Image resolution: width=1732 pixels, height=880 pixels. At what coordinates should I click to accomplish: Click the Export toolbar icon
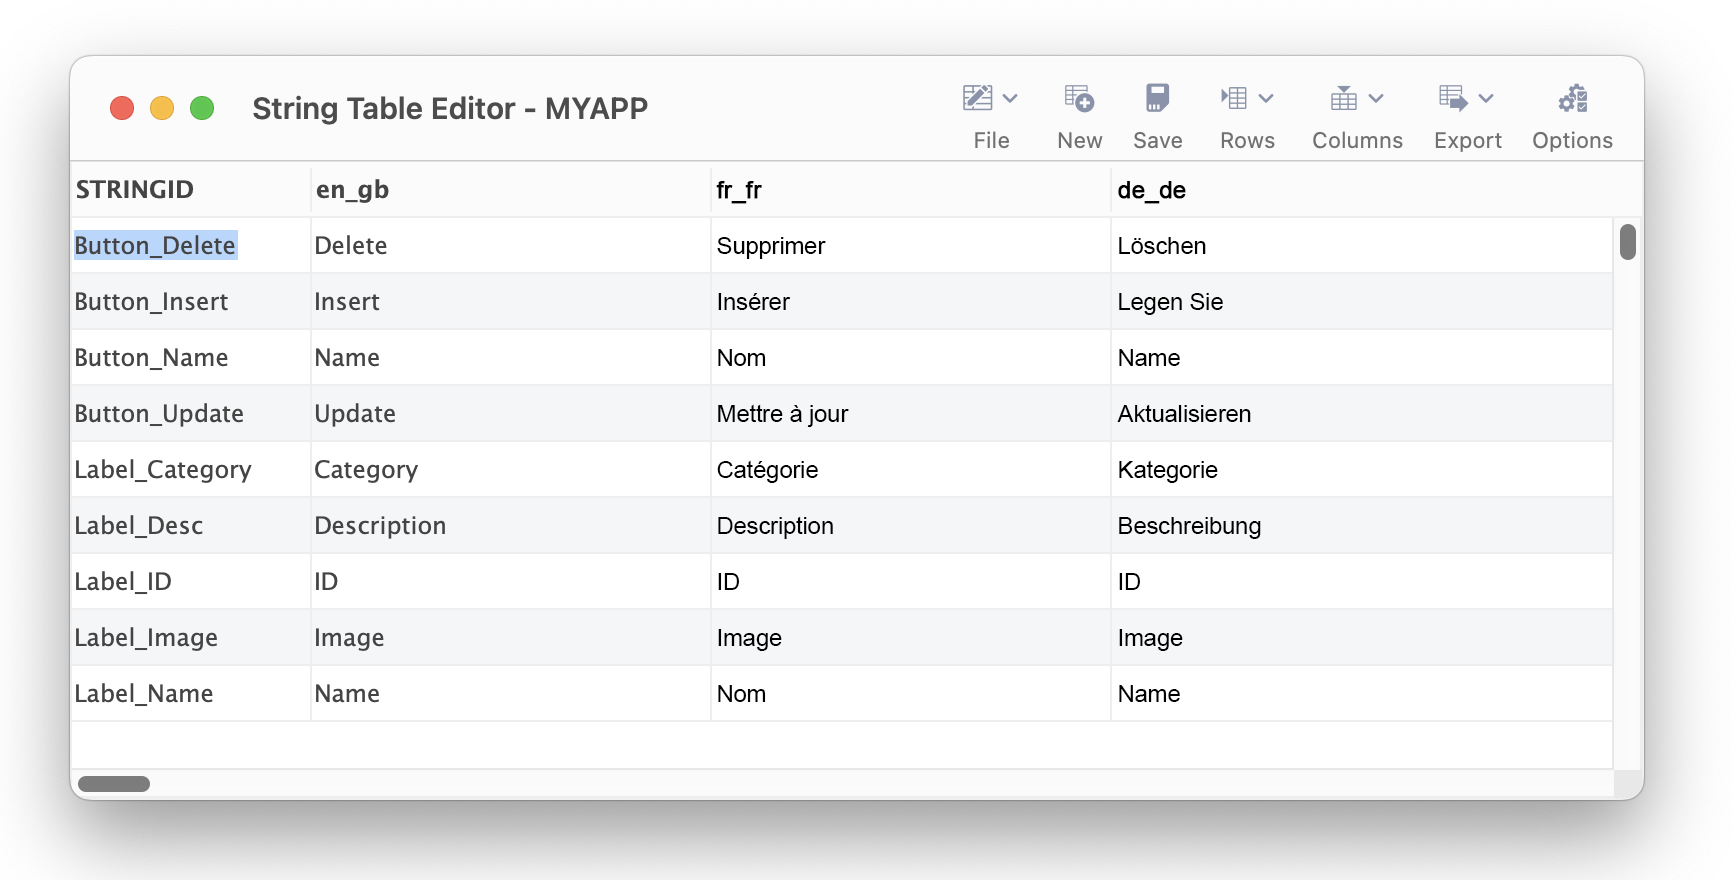1453,98
